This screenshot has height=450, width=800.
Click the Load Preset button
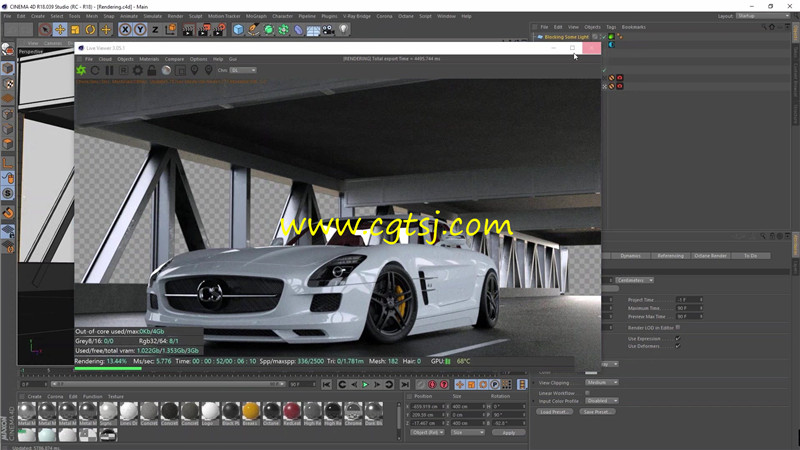555,412
